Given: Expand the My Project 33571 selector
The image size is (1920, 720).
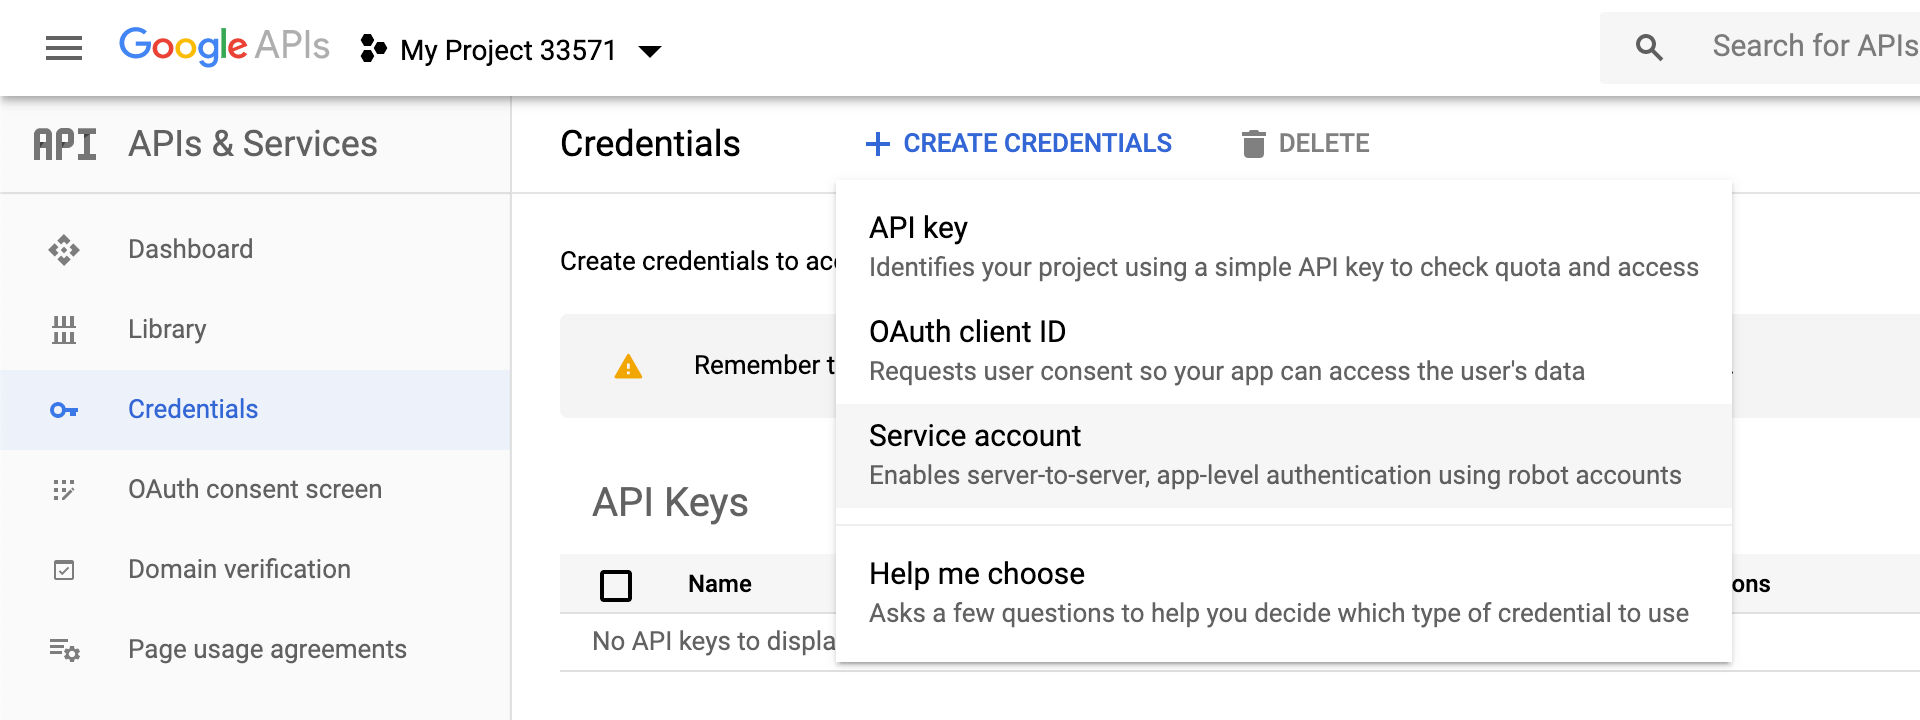Looking at the screenshot, I should click(x=510, y=50).
